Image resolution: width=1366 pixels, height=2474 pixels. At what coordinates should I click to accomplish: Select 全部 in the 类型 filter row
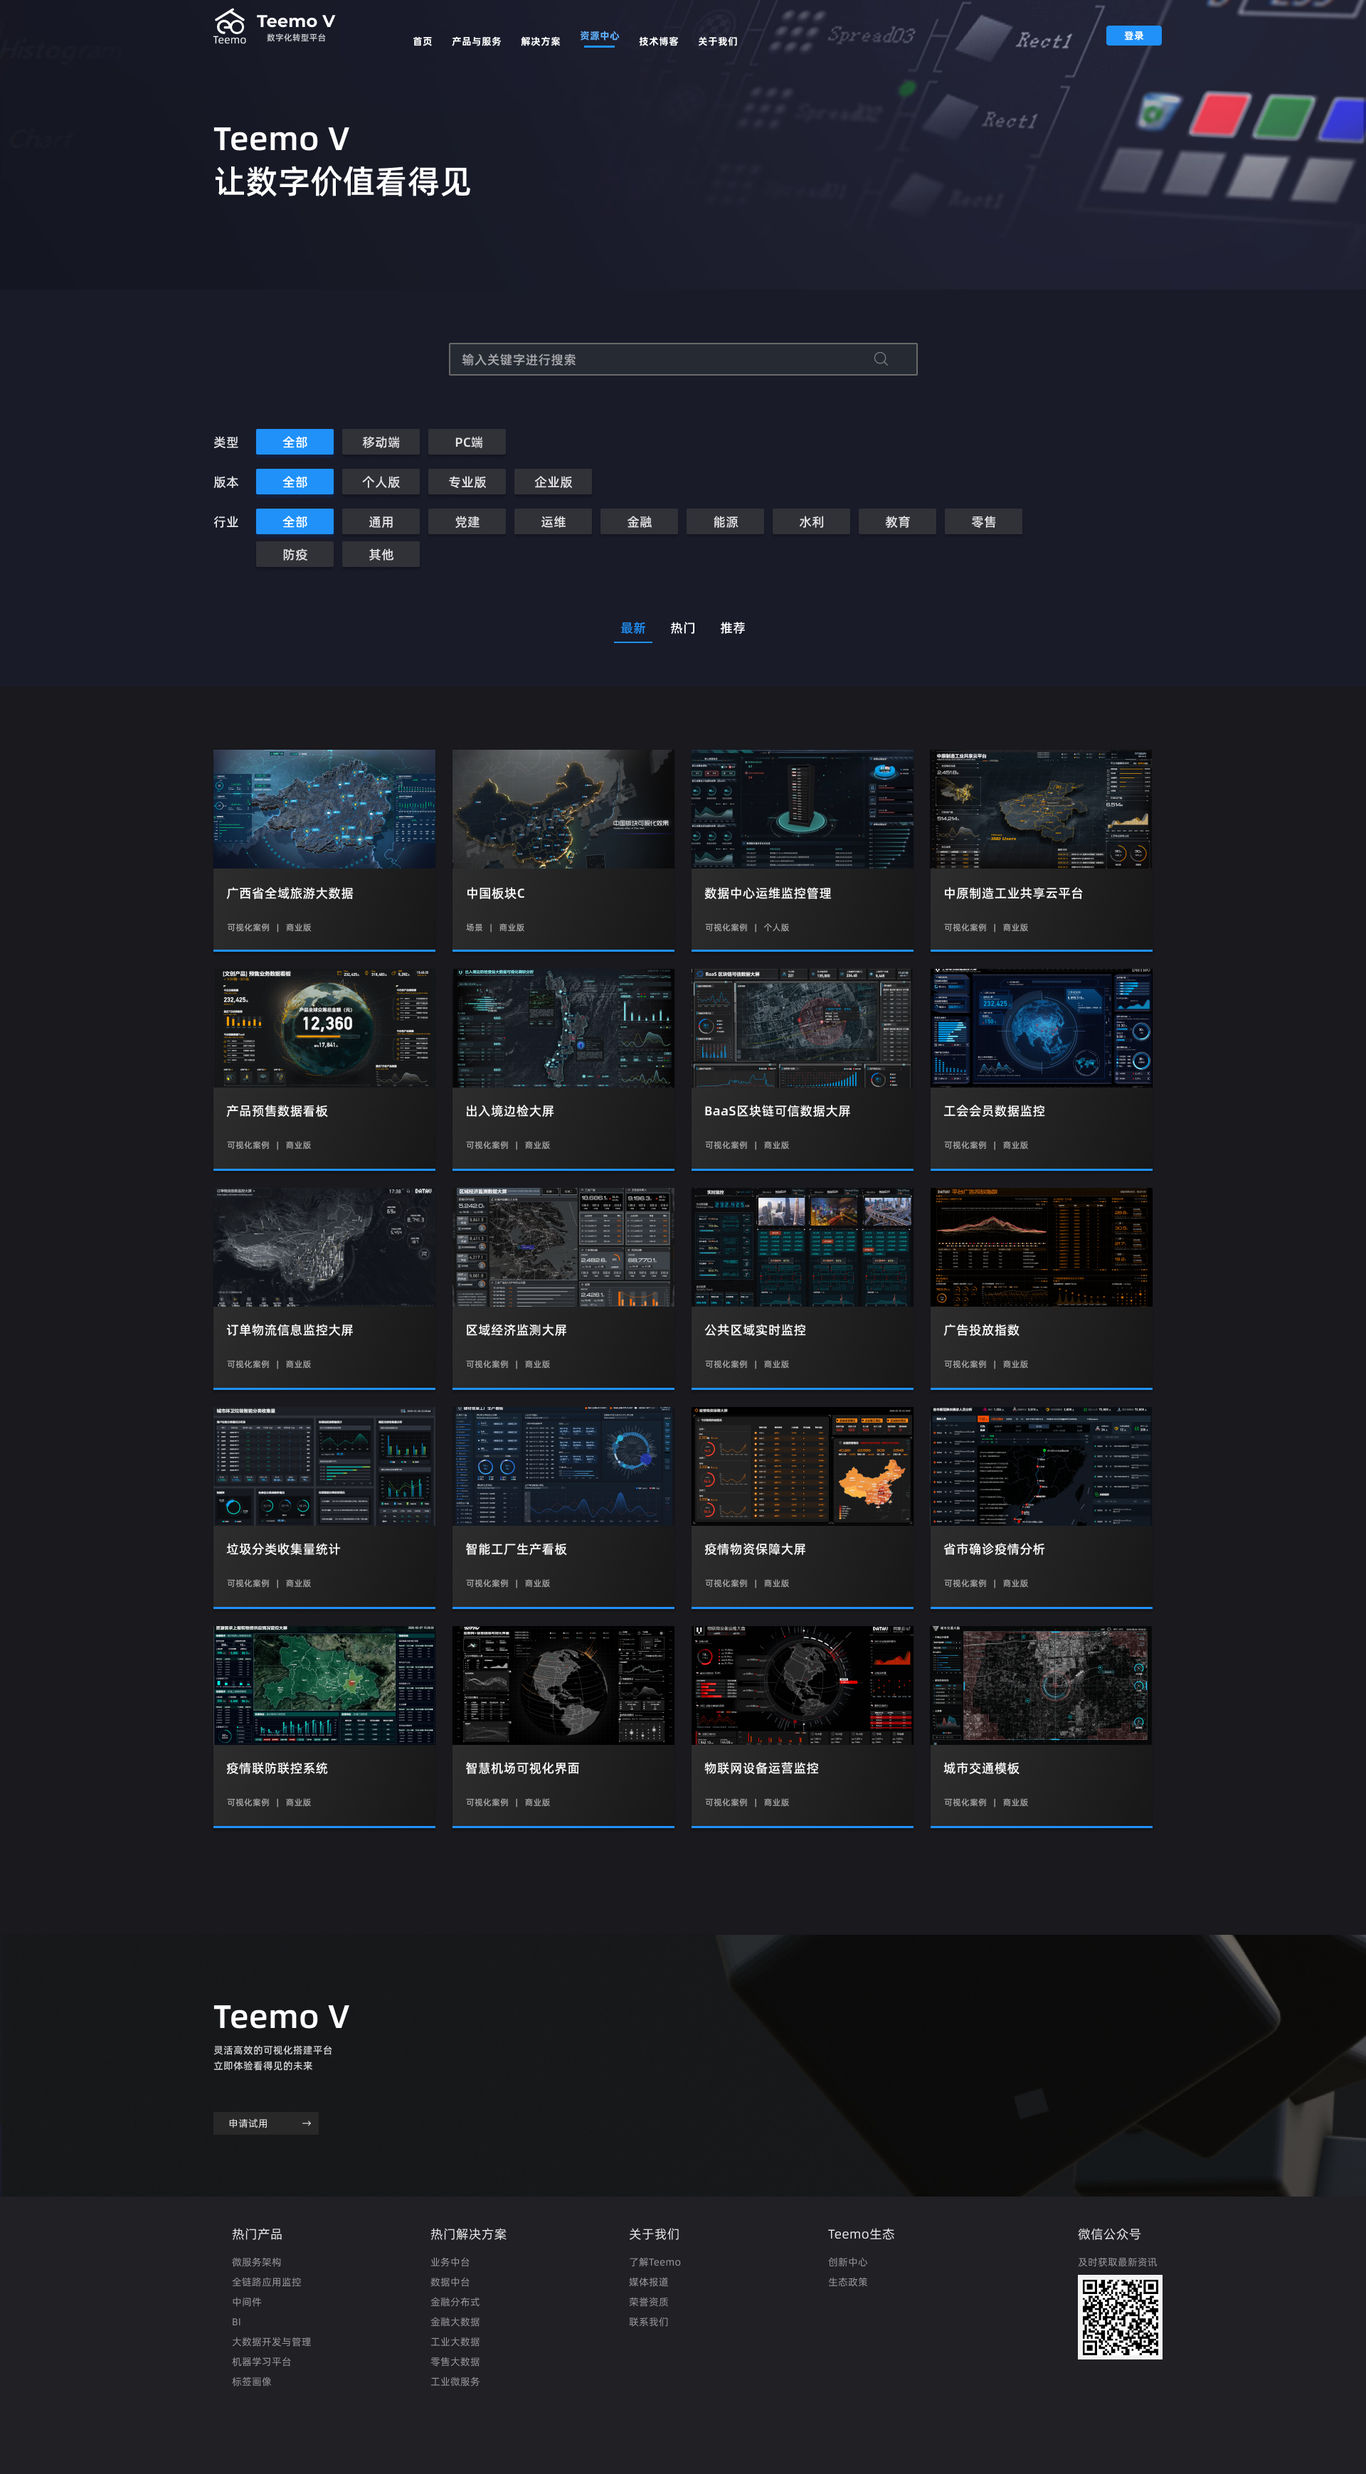(x=295, y=442)
